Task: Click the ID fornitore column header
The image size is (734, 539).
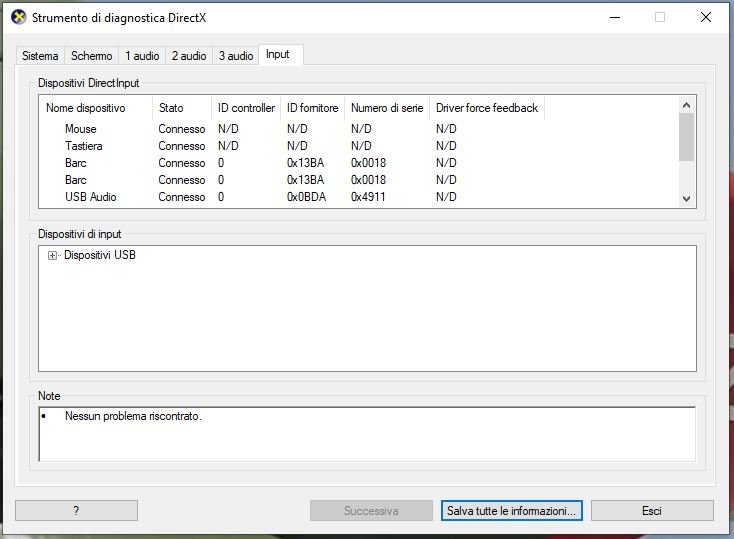Action: 312,108
